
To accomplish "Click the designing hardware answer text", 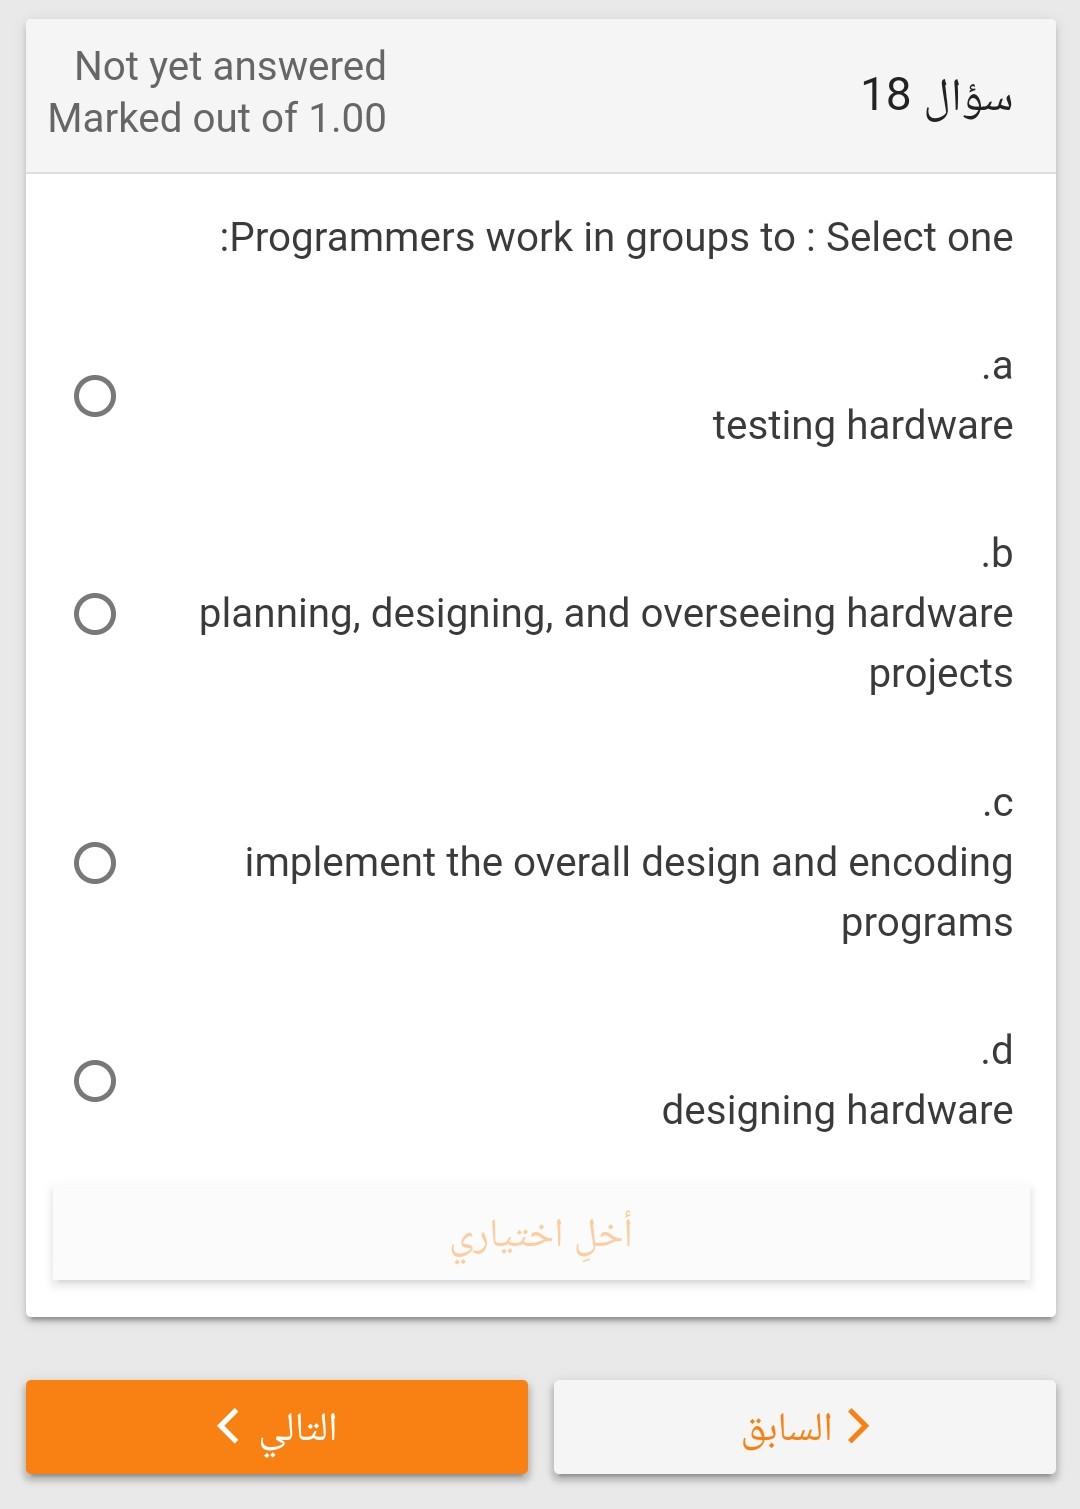I will (x=837, y=1109).
